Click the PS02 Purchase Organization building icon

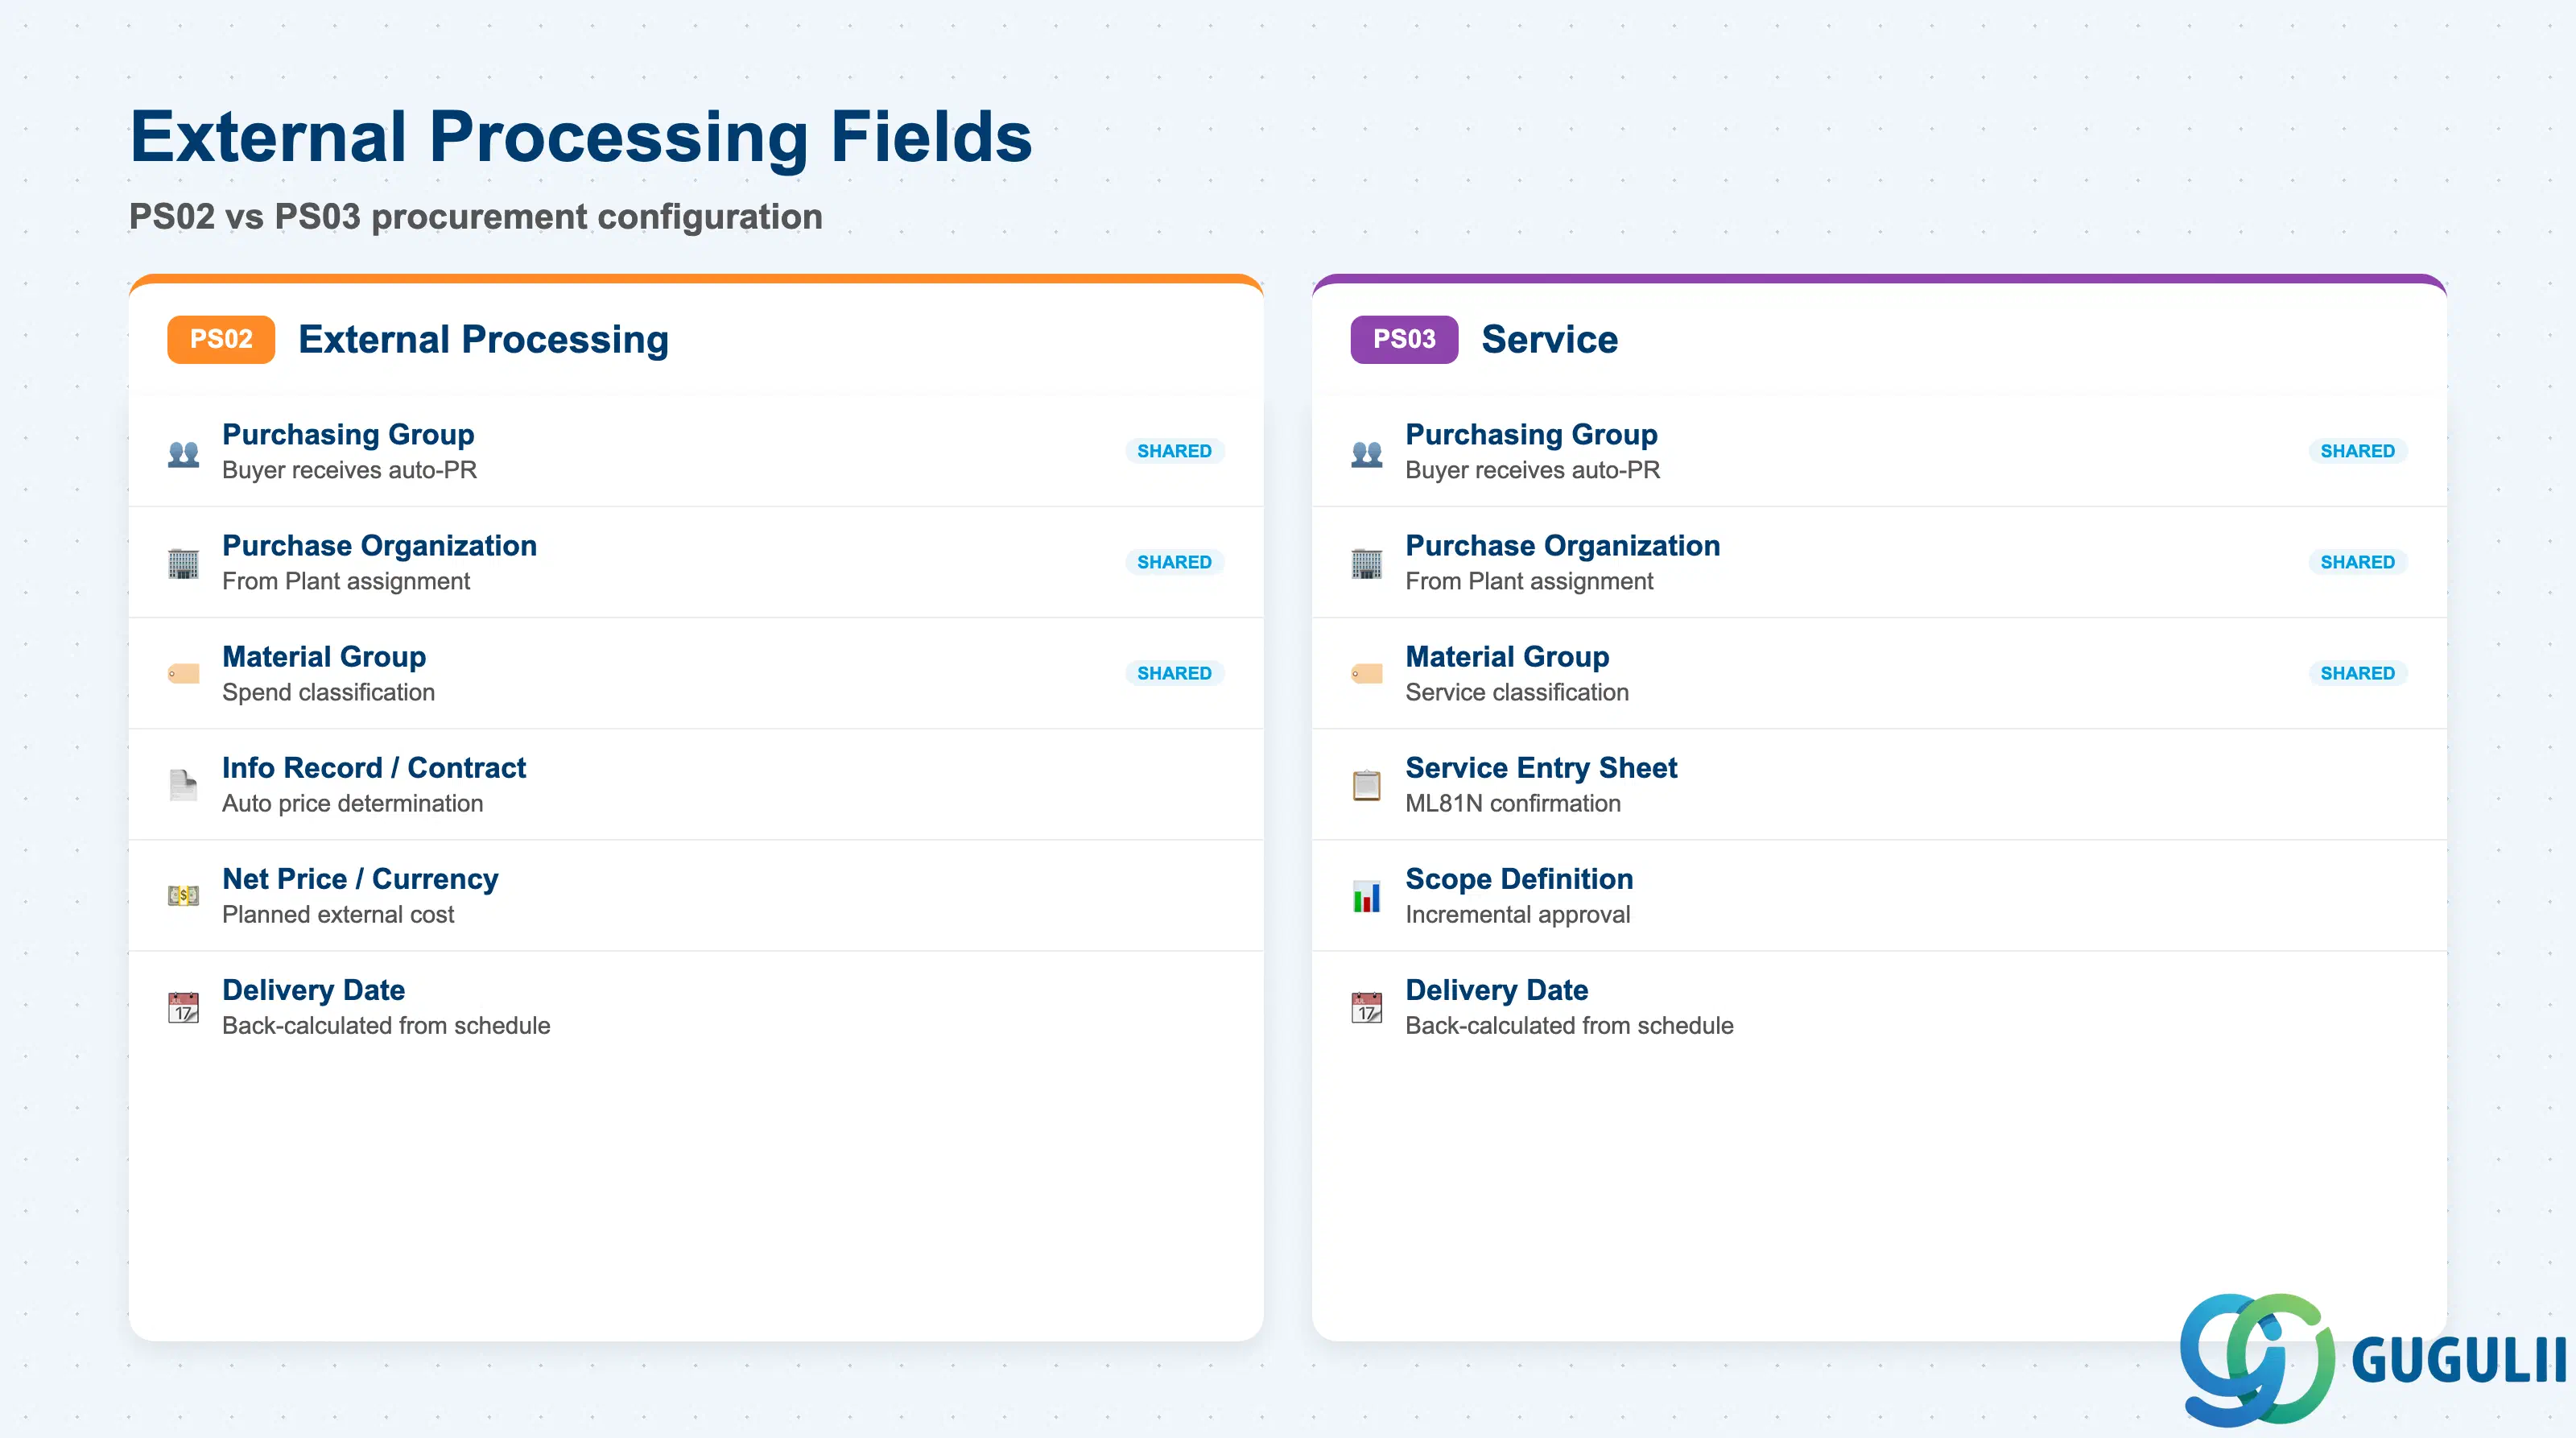[x=183, y=564]
